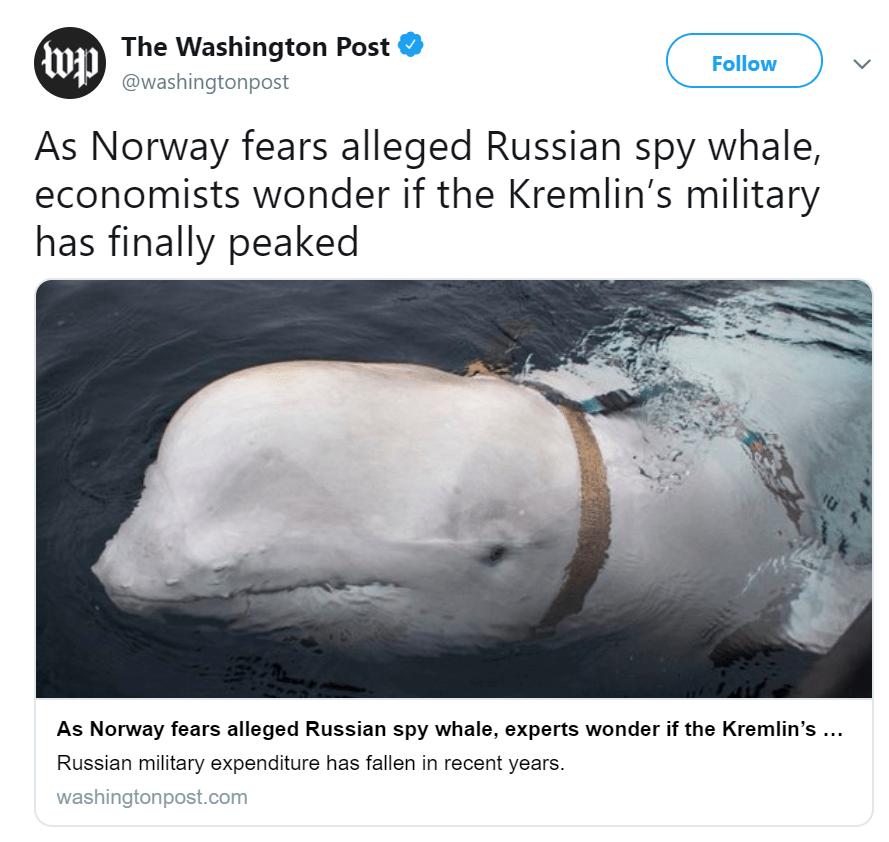Open the beluga whale photo
The width and height of the screenshot is (889, 842).
point(454,489)
